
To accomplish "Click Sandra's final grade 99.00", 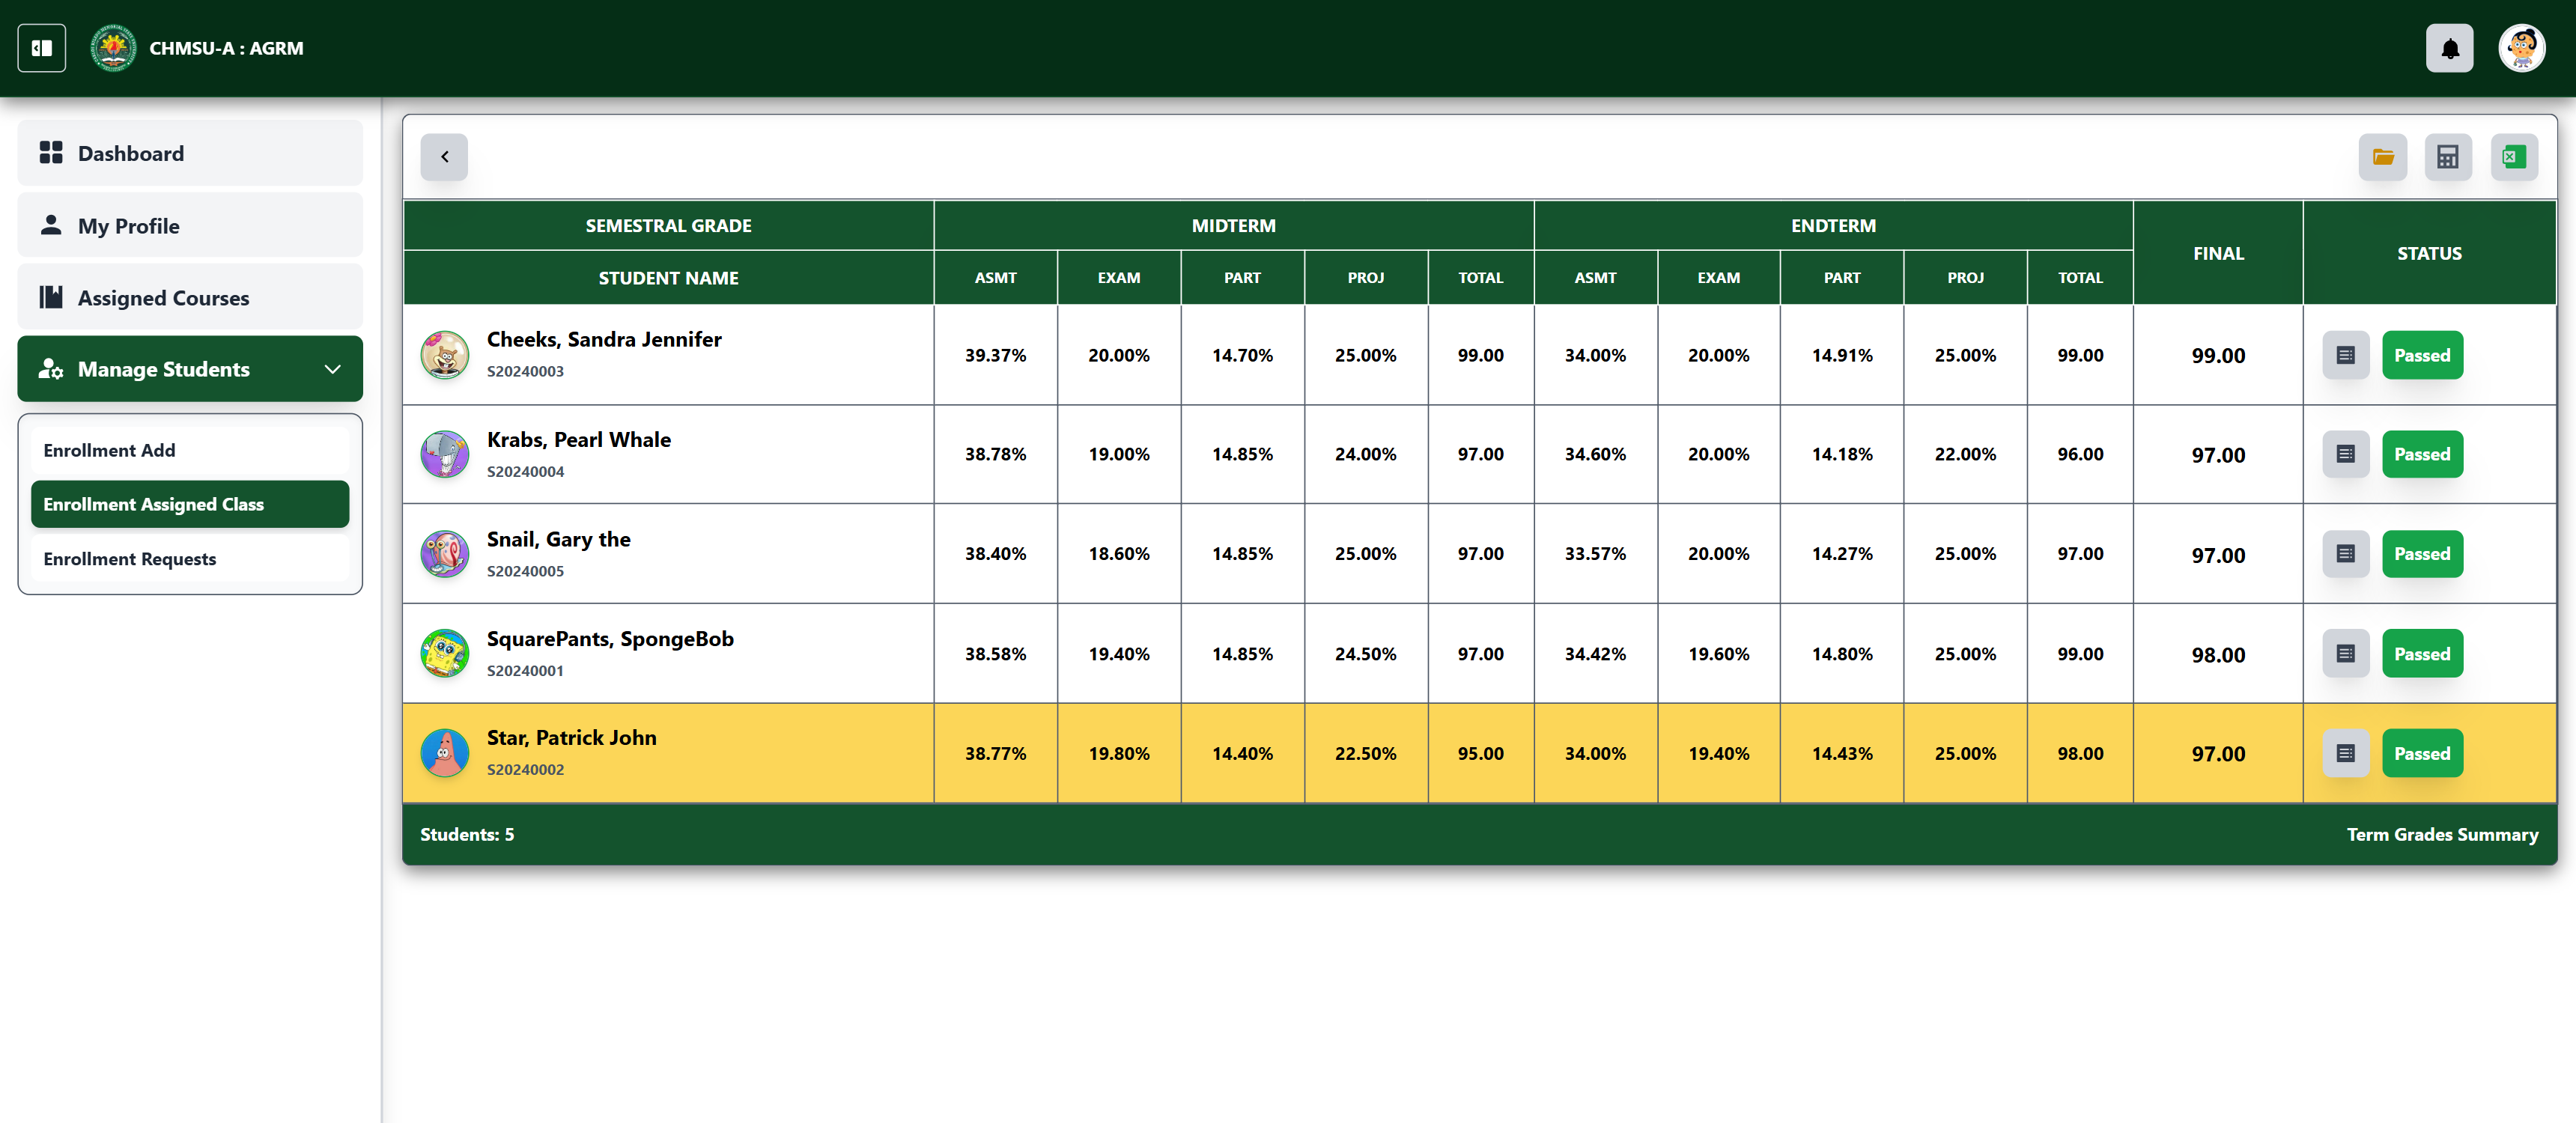I will click(x=2218, y=356).
